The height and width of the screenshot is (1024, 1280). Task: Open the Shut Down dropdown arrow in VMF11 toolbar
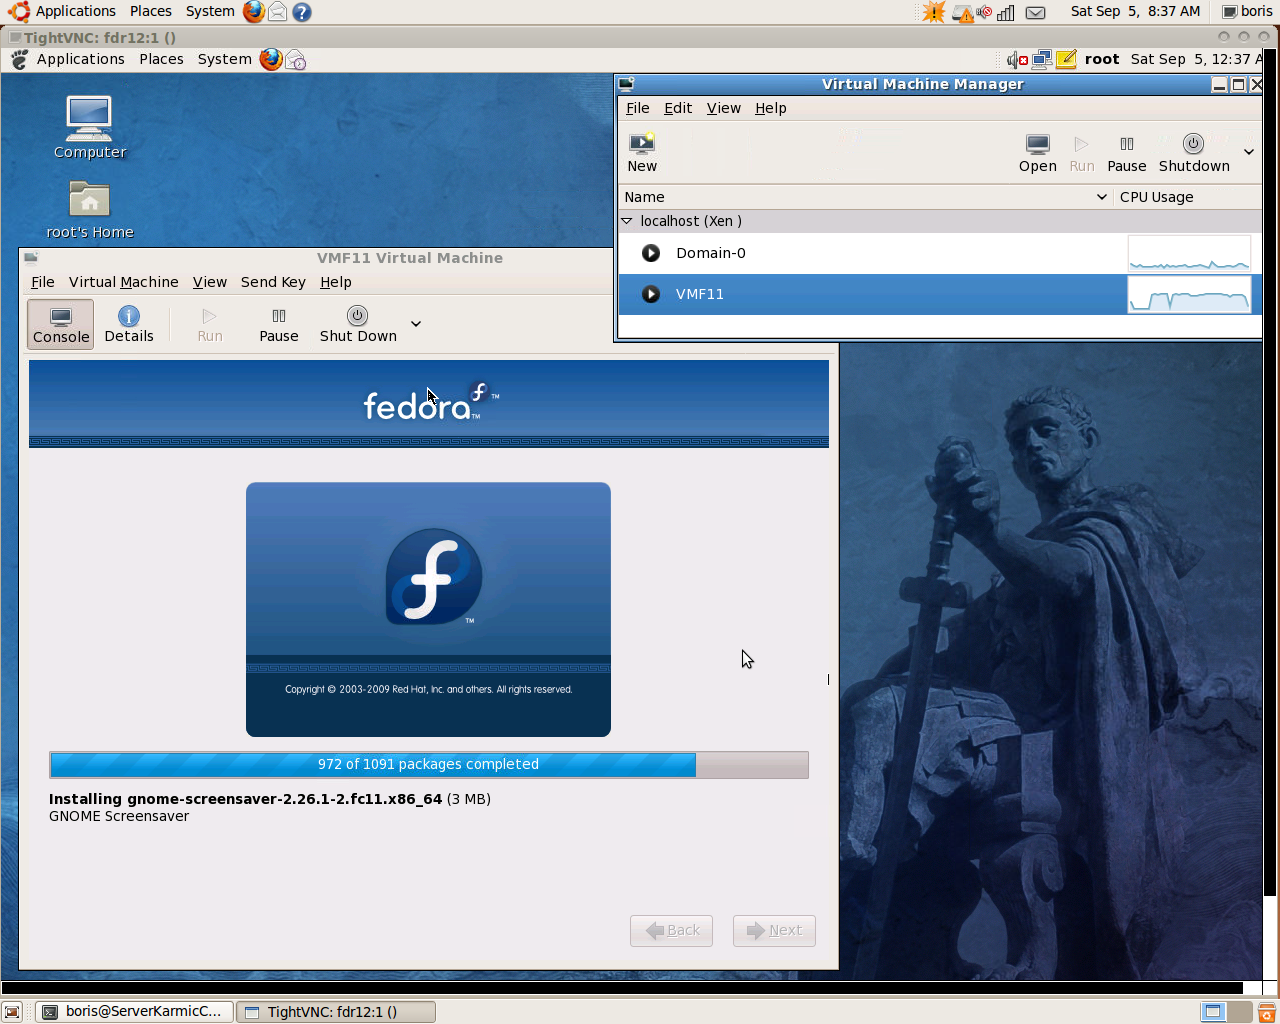416,324
